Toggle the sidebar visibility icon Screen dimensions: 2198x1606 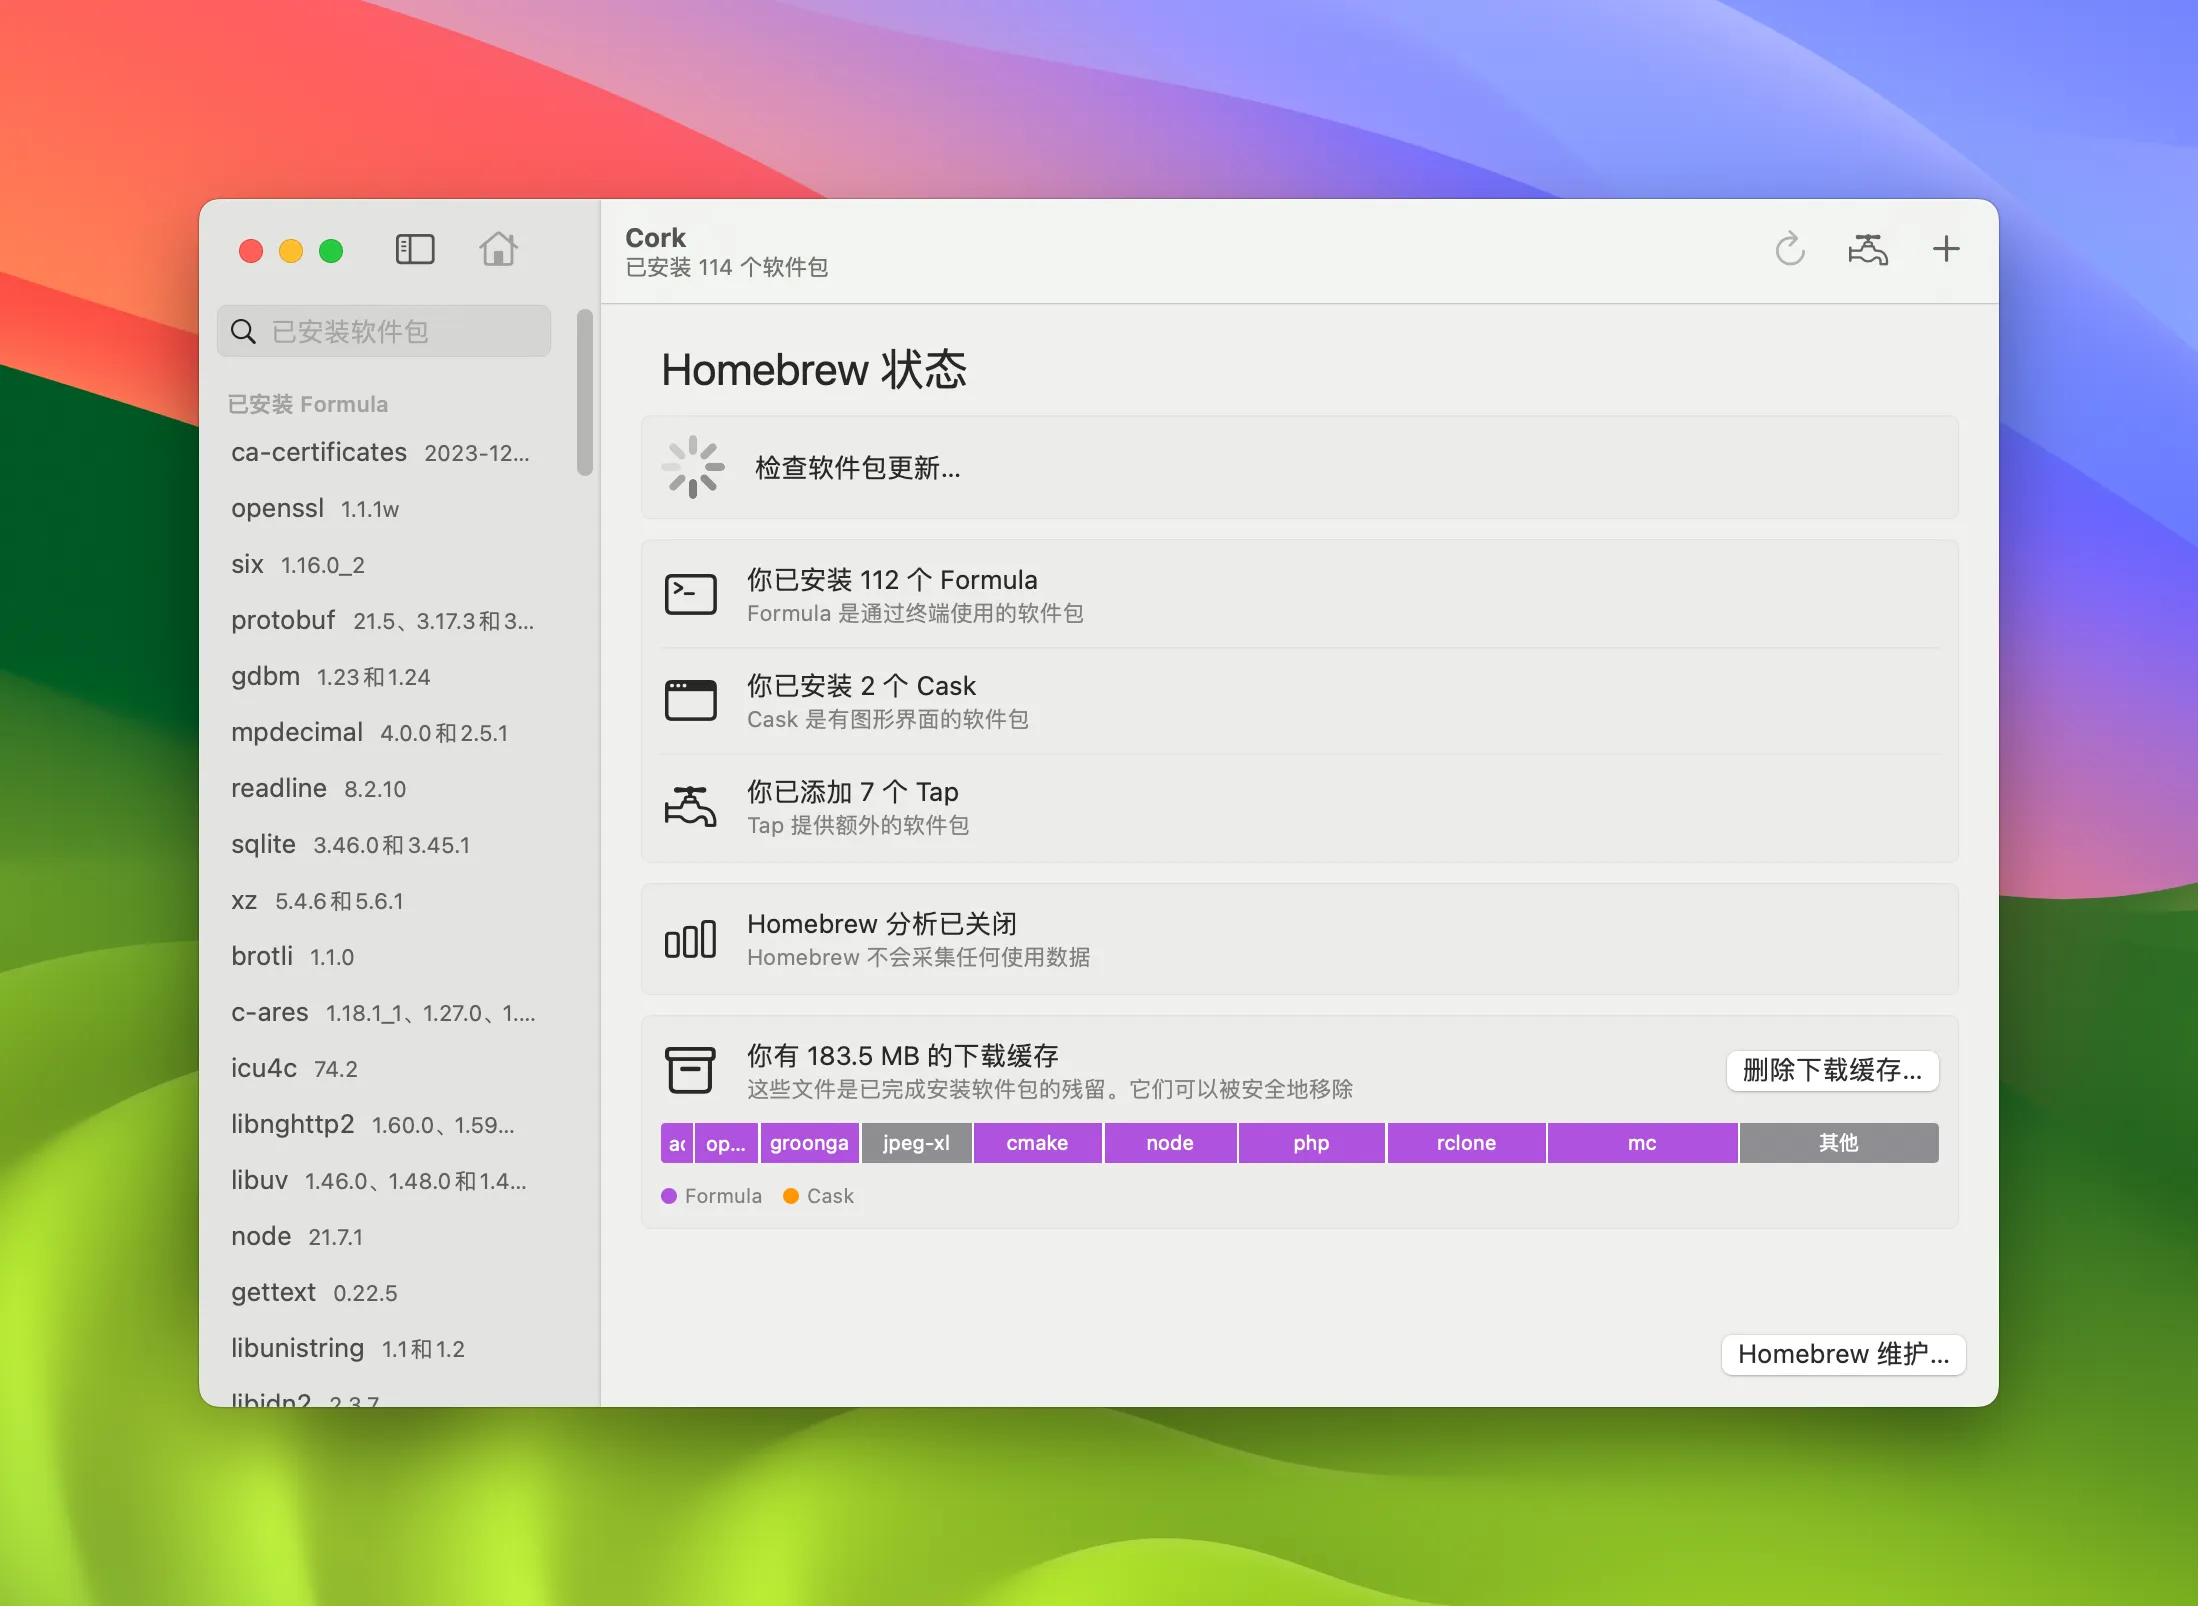pos(415,249)
